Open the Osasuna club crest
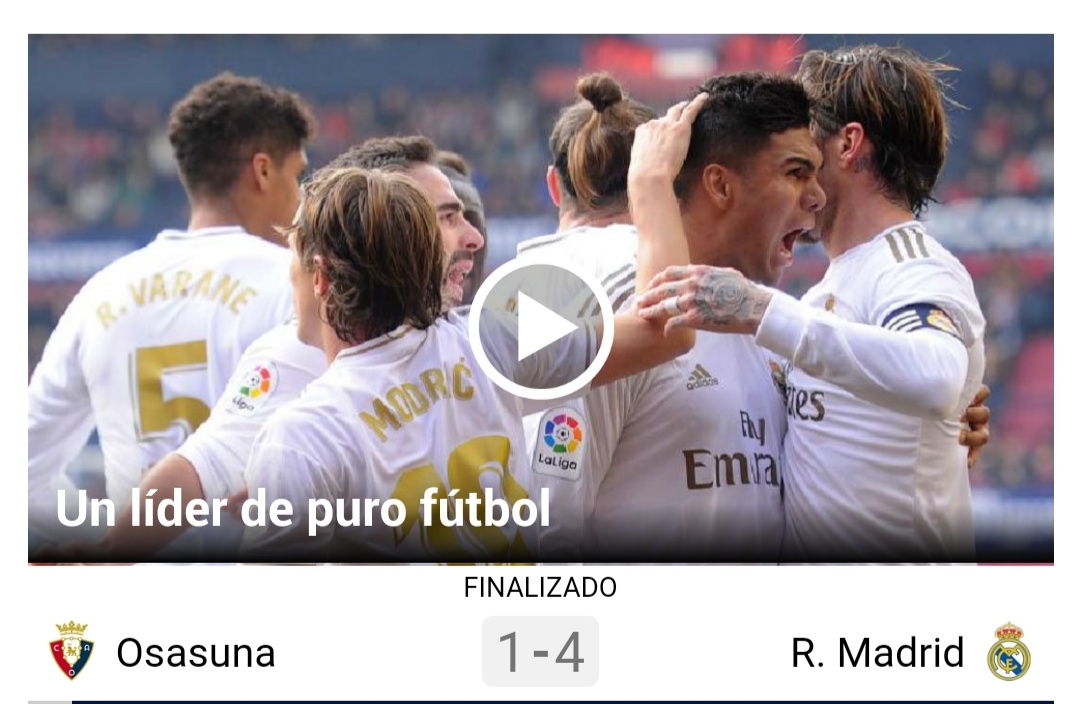The height and width of the screenshot is (704, 1080). click(71, 651)
